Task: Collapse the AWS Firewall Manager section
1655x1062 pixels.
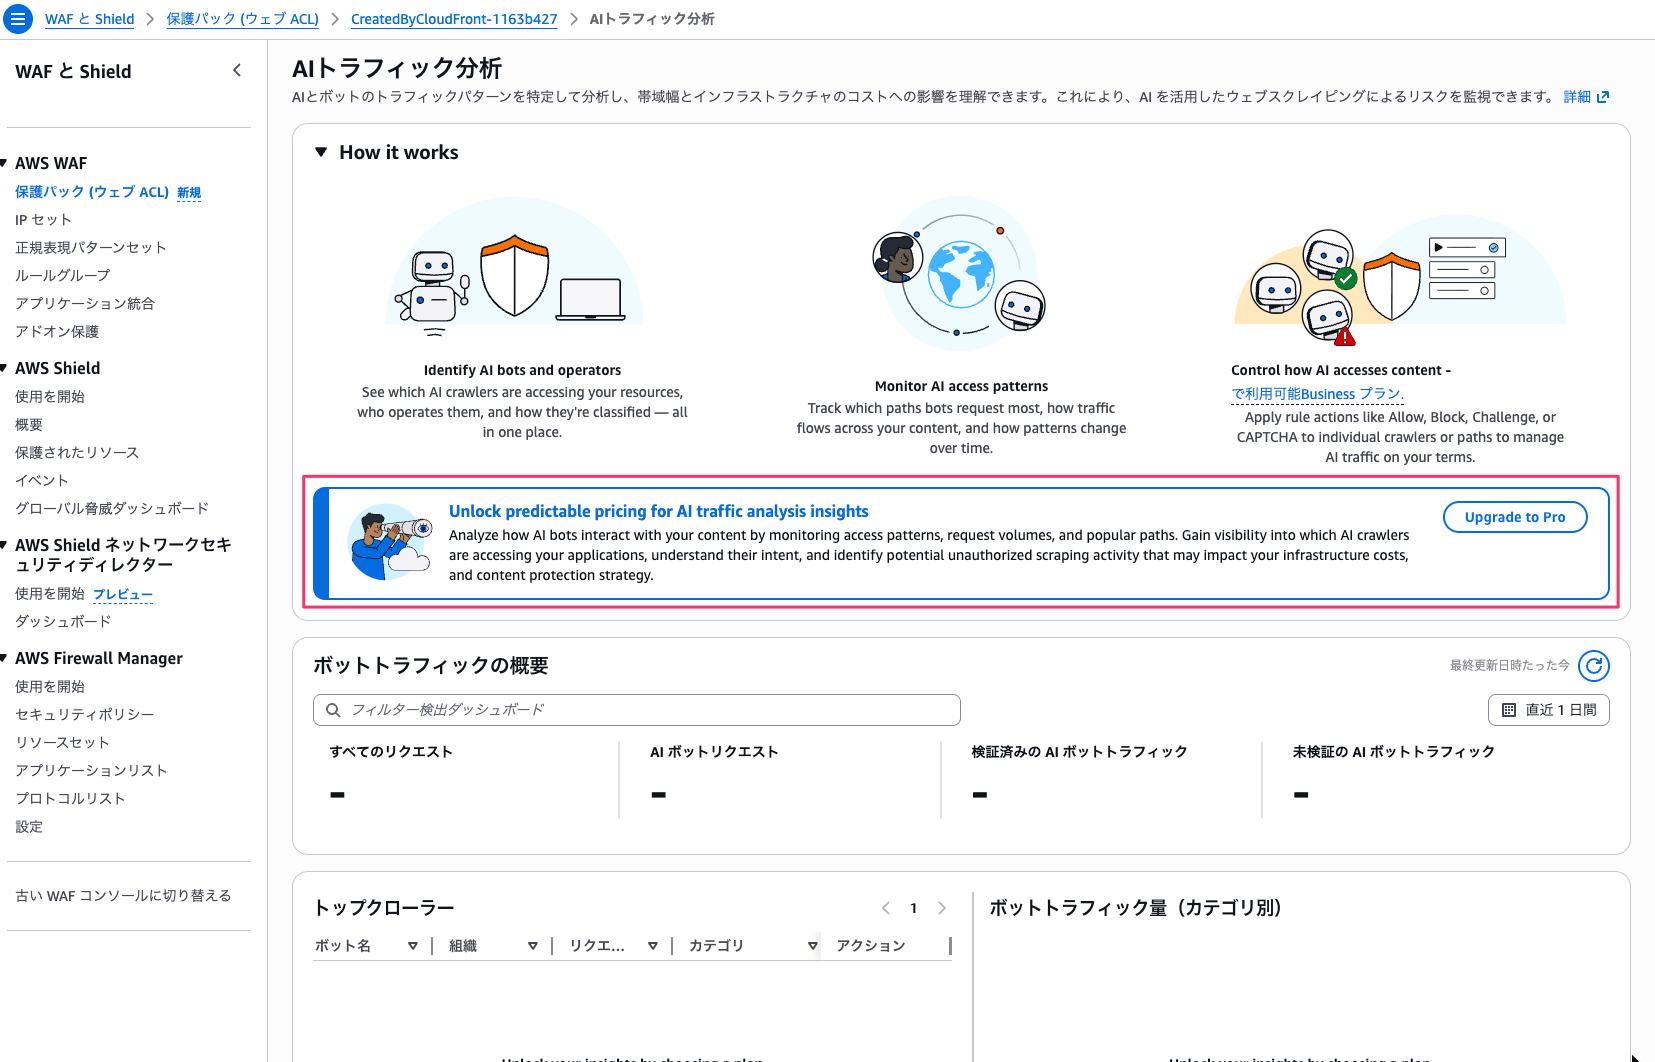Action: [x=4, y=658]
